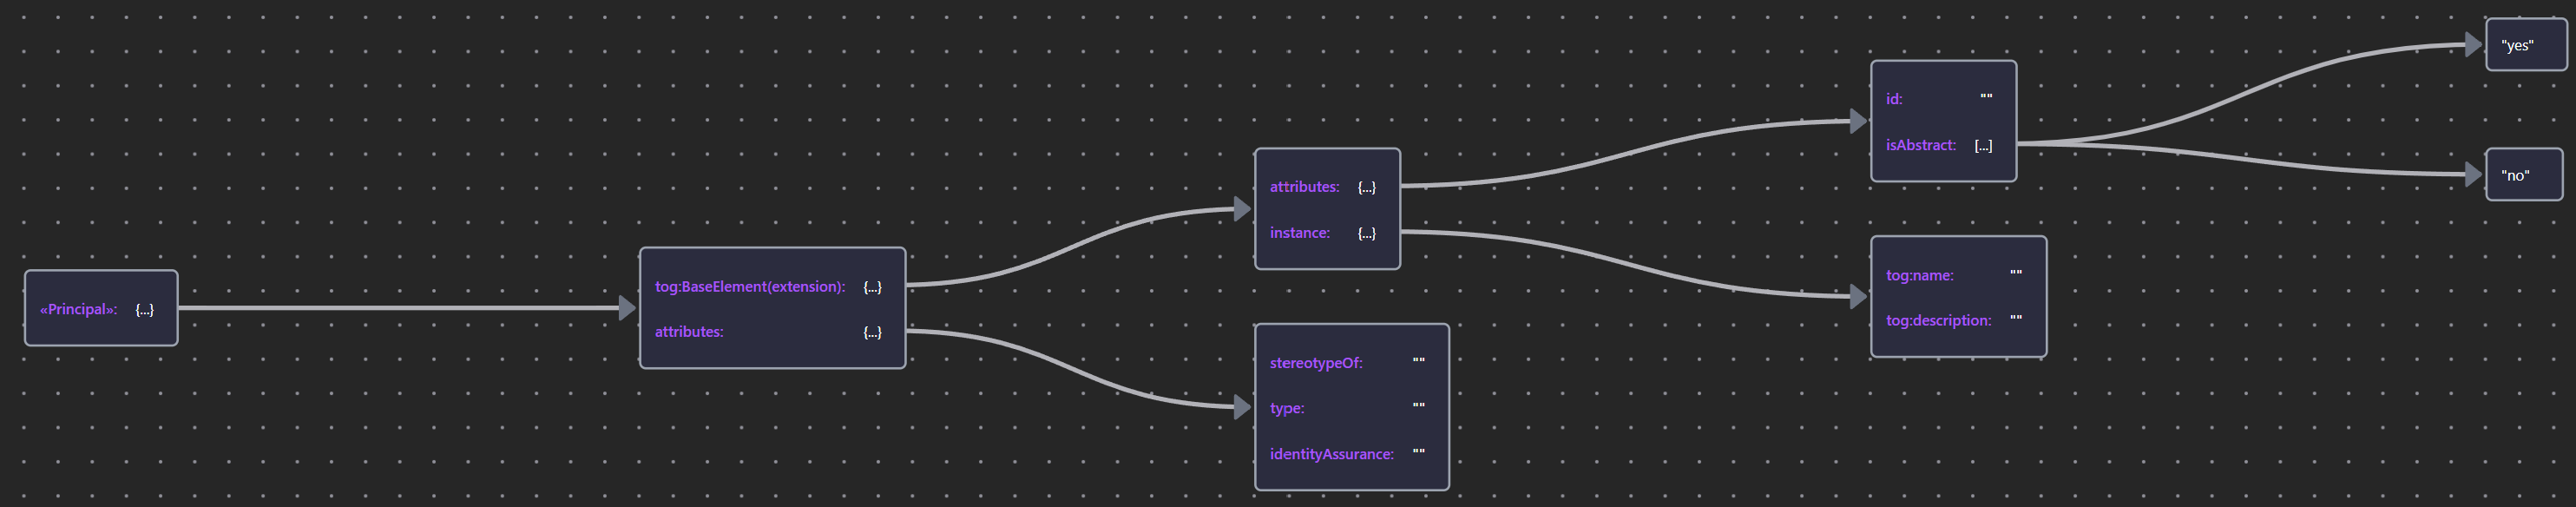Click the attributes key above instance
Screen dimensions: 2576x507
pyautogui.click(x=1304, y=187)
